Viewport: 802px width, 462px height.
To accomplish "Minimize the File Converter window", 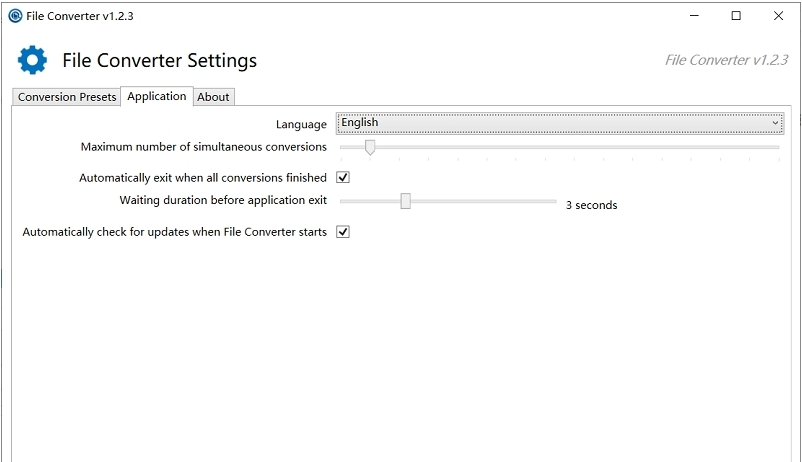I will pos(694,16).
